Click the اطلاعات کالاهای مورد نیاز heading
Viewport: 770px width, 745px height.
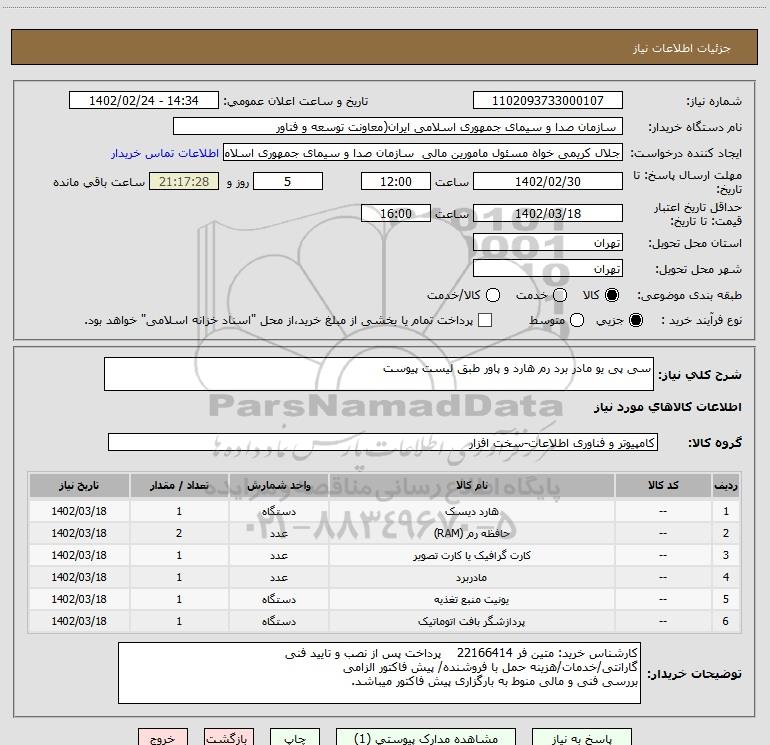click(x=667, y=407)
